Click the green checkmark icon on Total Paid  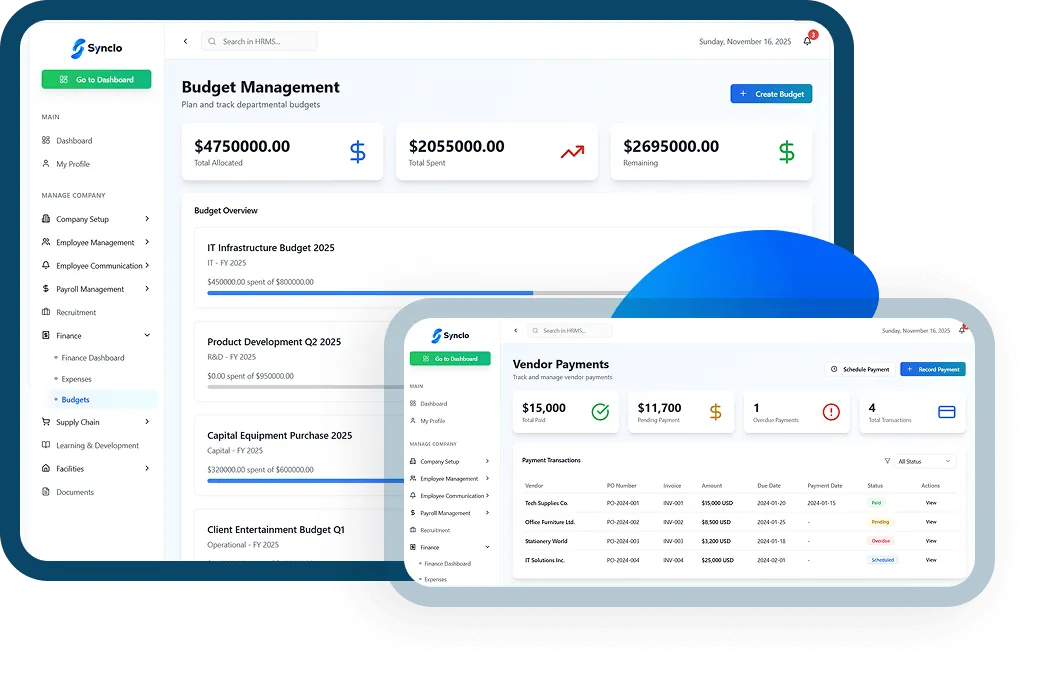coord(600,412)
